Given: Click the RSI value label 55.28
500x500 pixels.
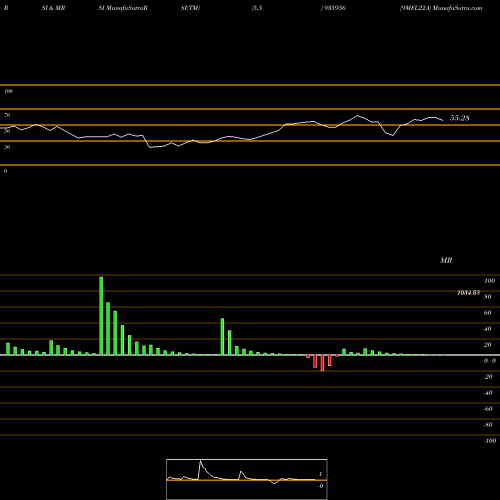Looking at the screenshot, I should 460,118.
